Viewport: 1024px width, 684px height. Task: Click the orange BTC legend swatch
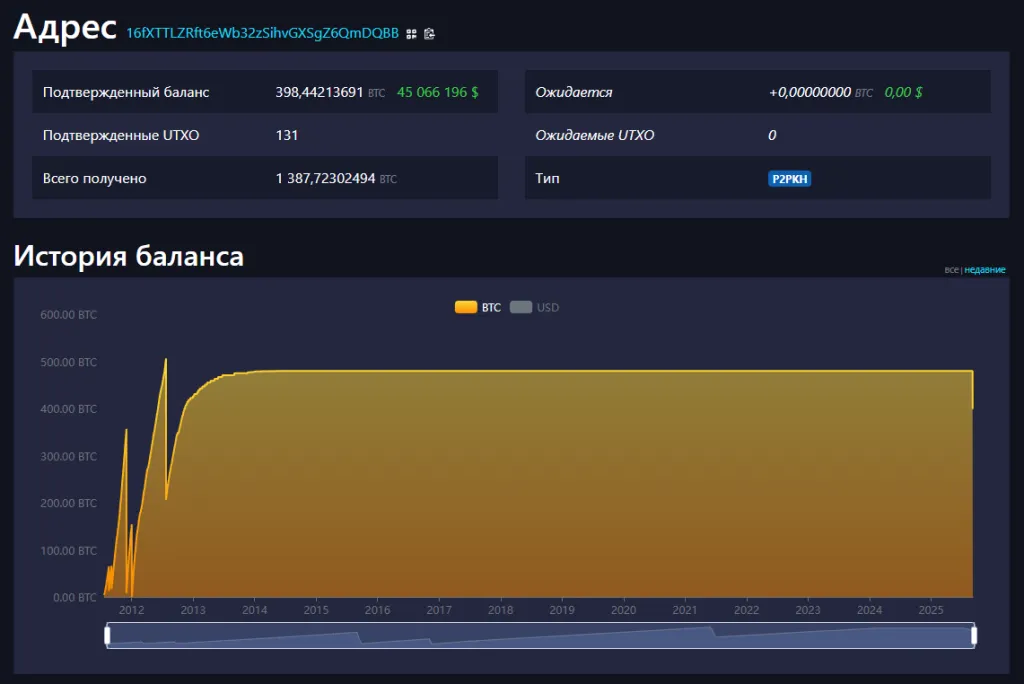[466, 307]
